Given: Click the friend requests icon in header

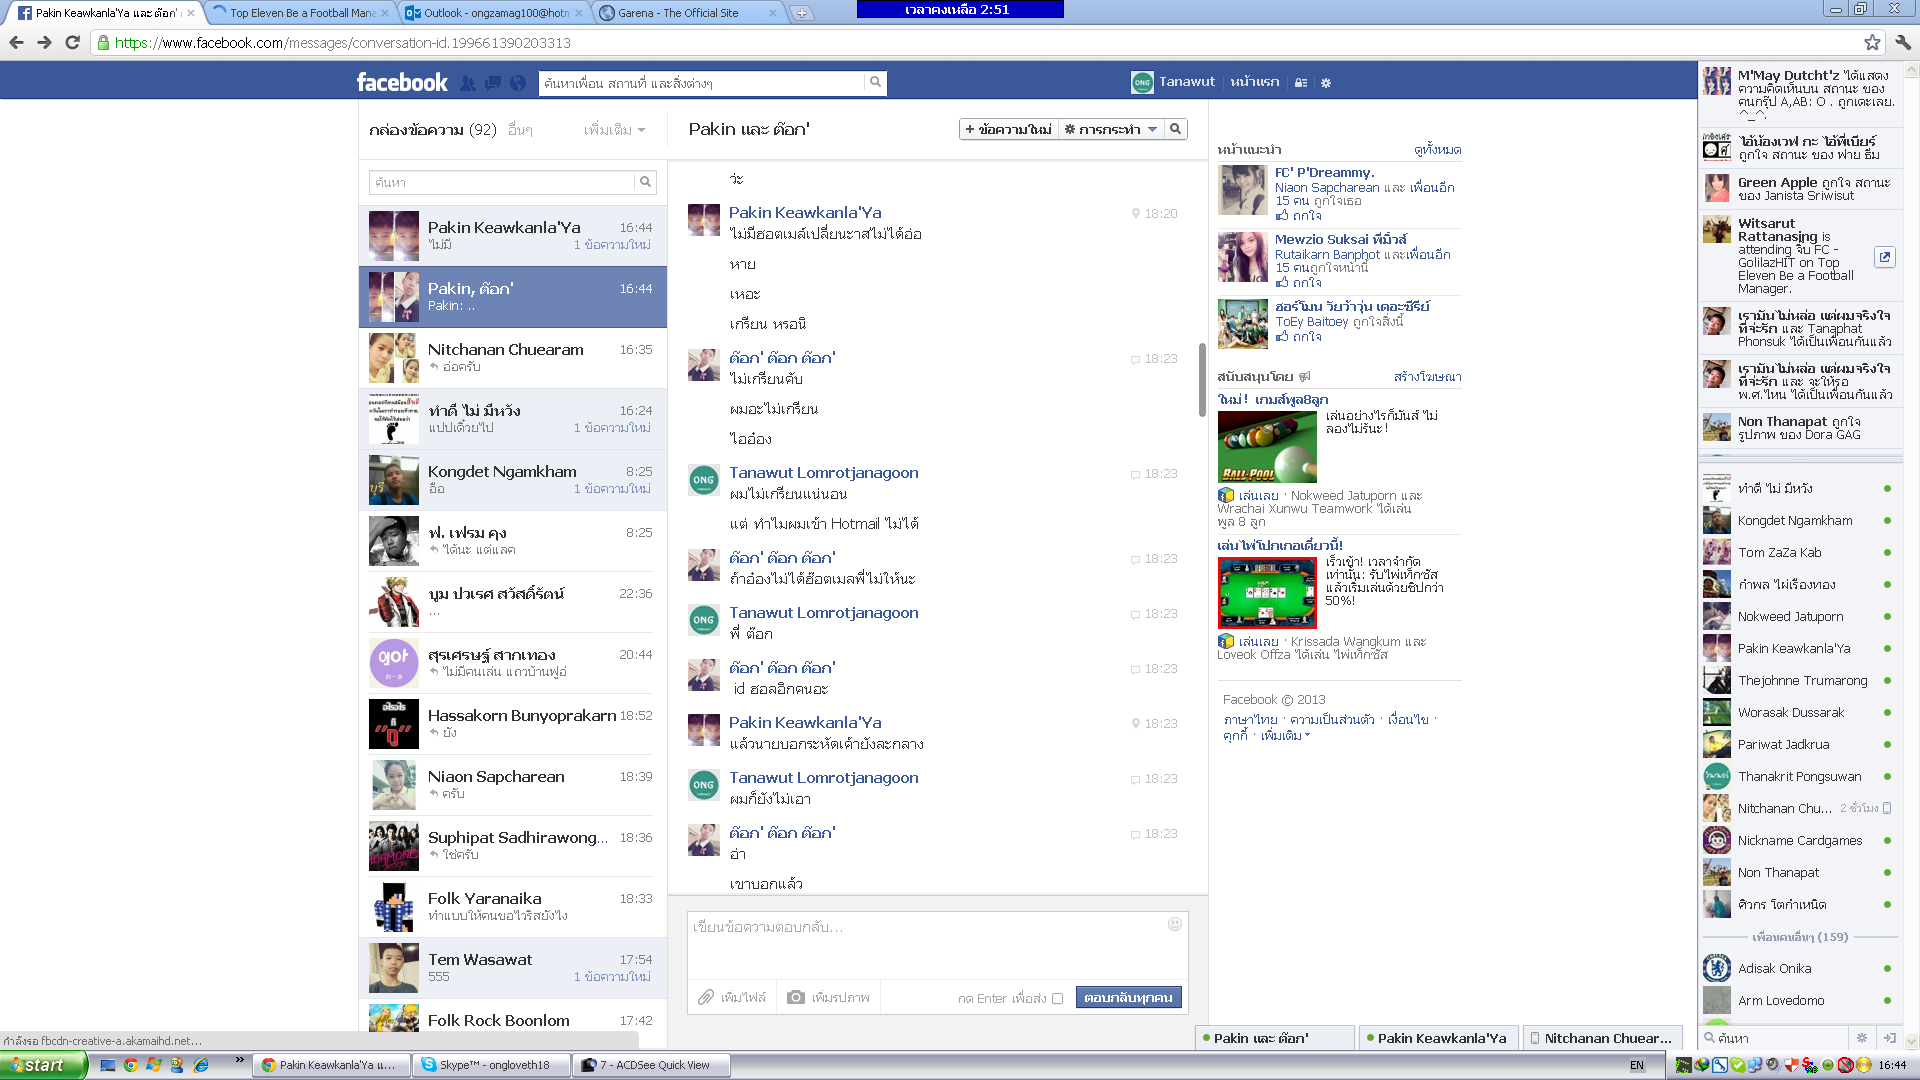Looking at the screenshot, I should [x=468, y=83].
